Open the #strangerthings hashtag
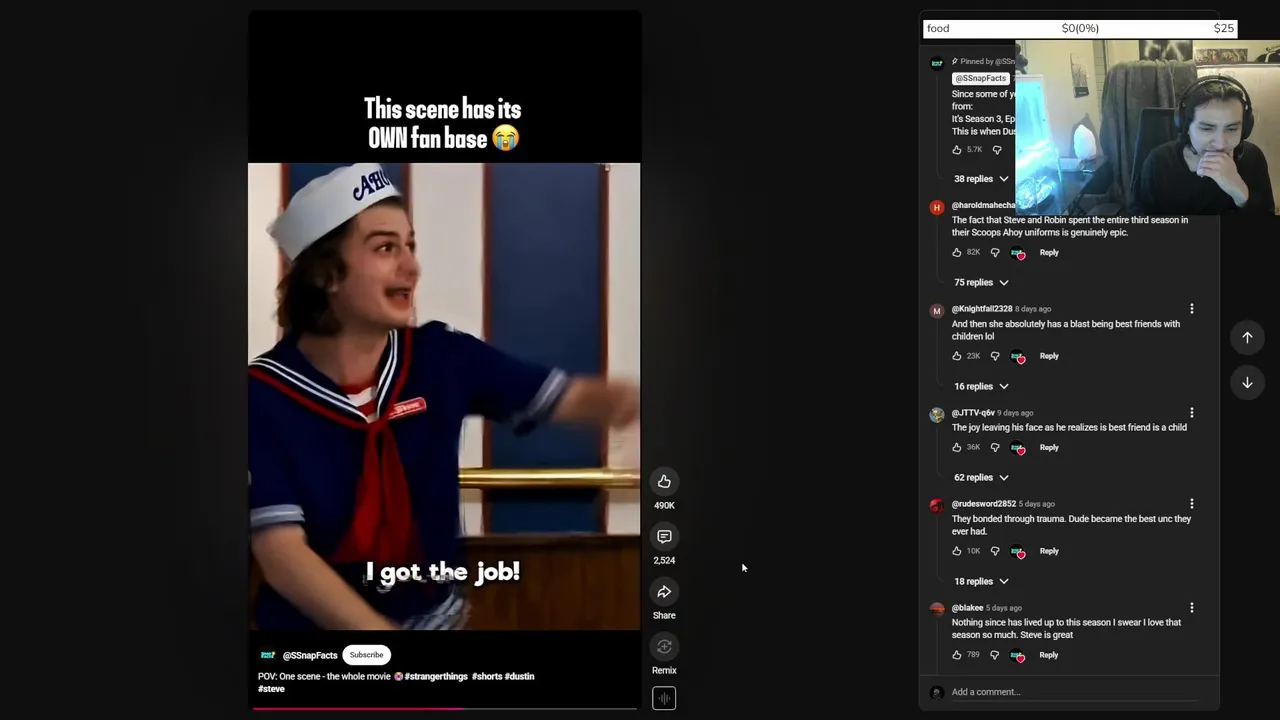Viewport: 1280px width, 720px height. pos(436,677)
